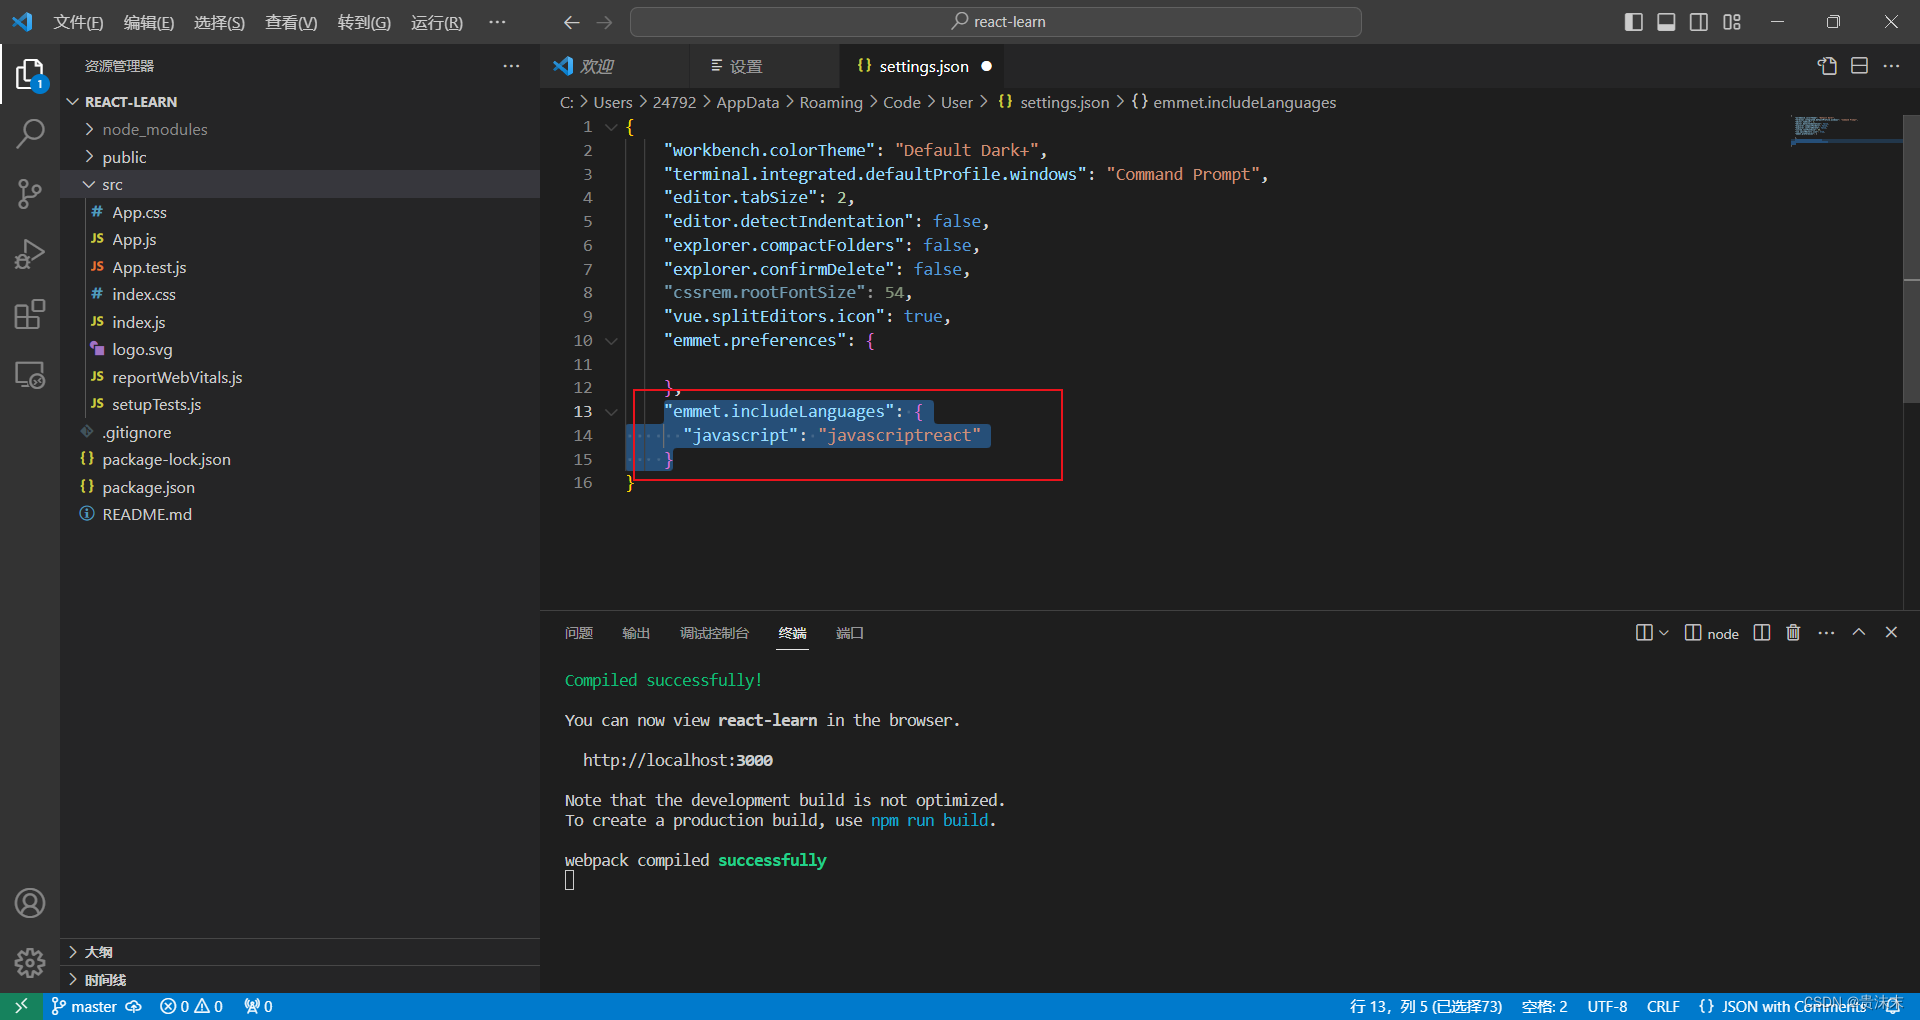Open README.md in the explorer

pos(300,514)
